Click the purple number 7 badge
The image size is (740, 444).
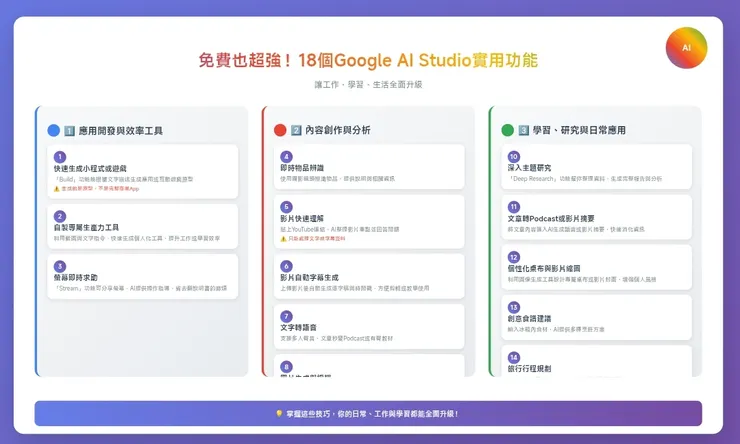point(286,316)
